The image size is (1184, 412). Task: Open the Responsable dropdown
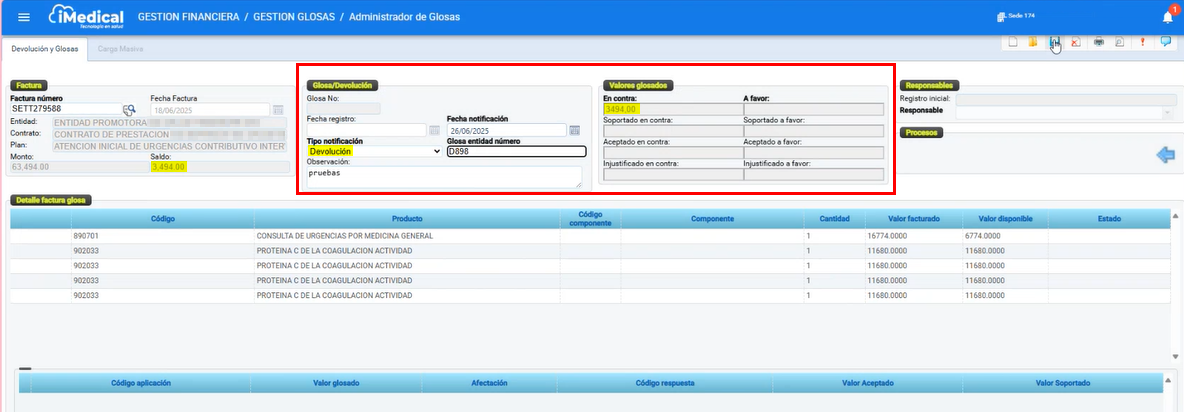pyautogui.click(x=1166, y=113)
